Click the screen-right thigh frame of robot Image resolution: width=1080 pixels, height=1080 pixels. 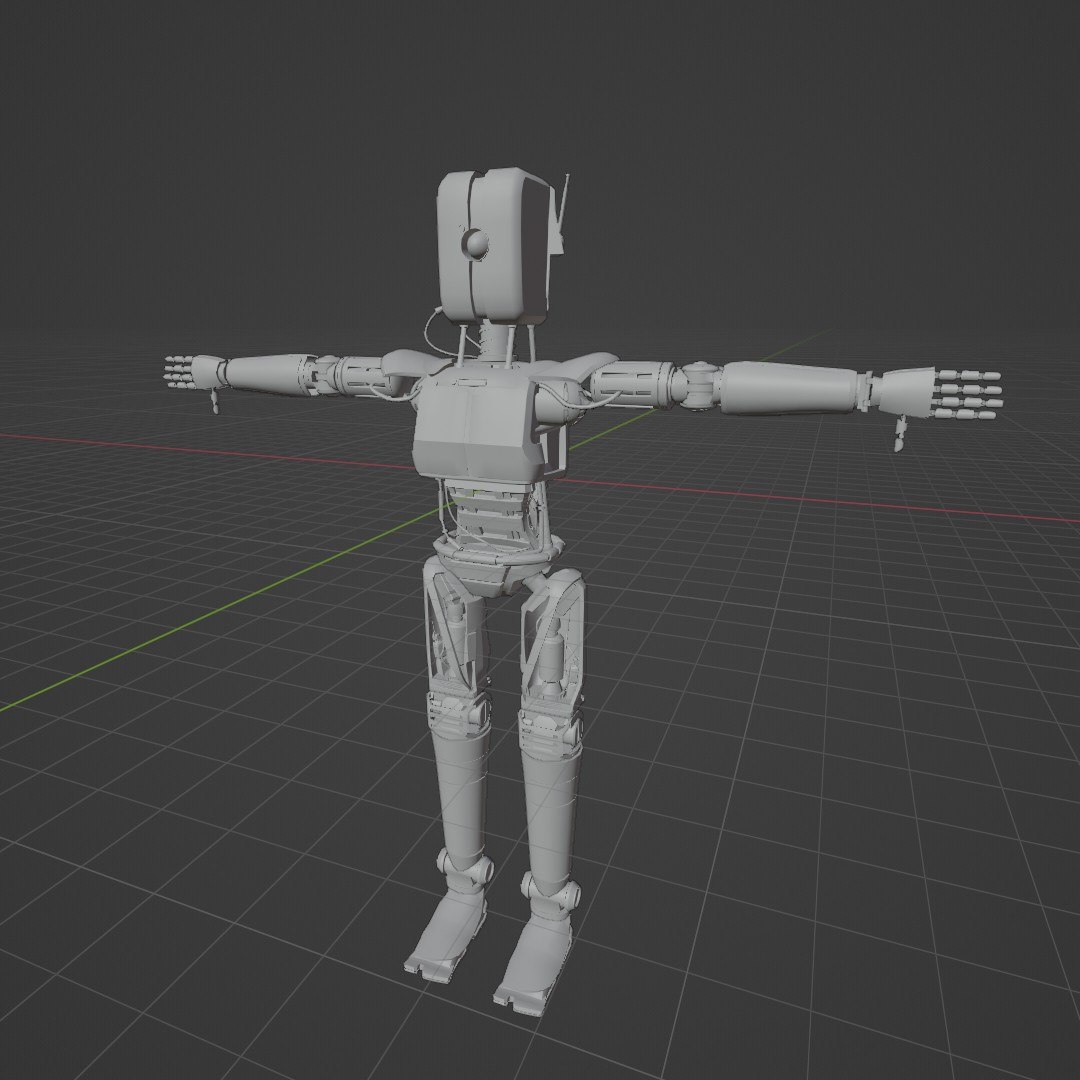click(x=552, y=638)
